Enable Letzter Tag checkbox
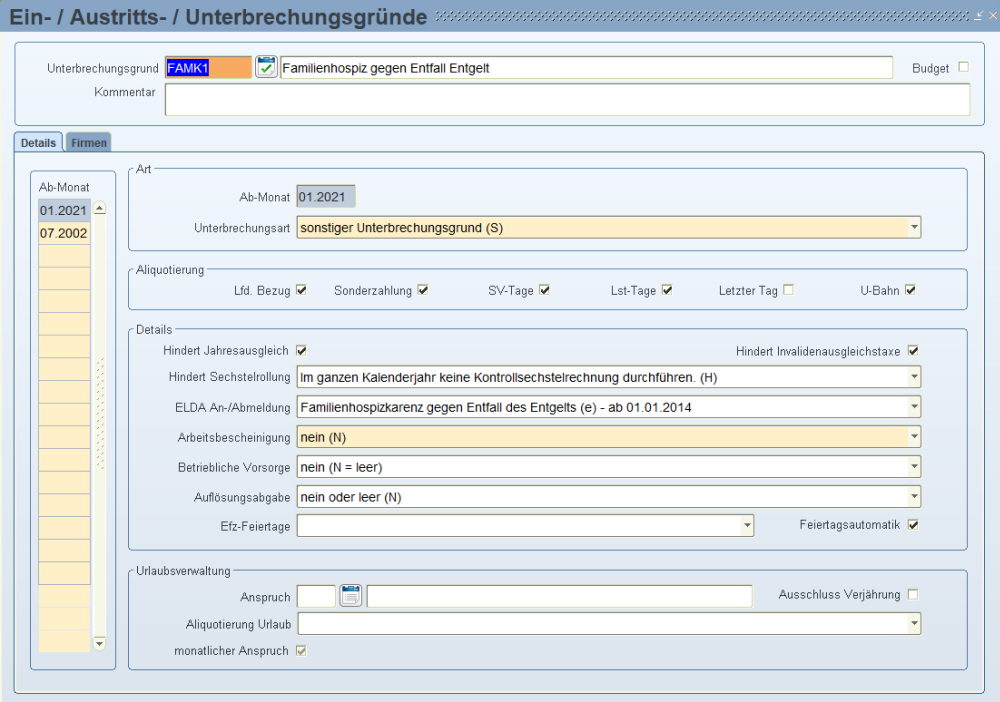 [788, 290]
